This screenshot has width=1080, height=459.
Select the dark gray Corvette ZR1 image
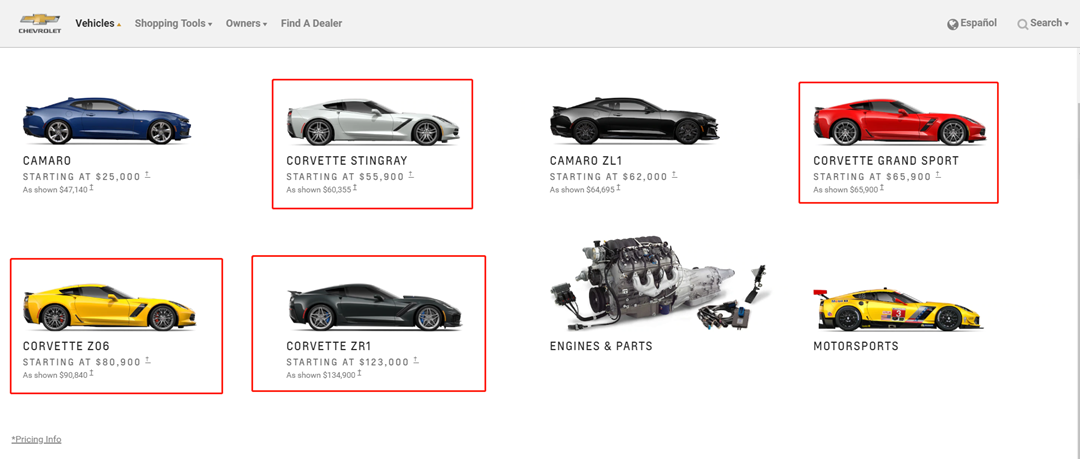pyautogui.click(x=373, y=307)
